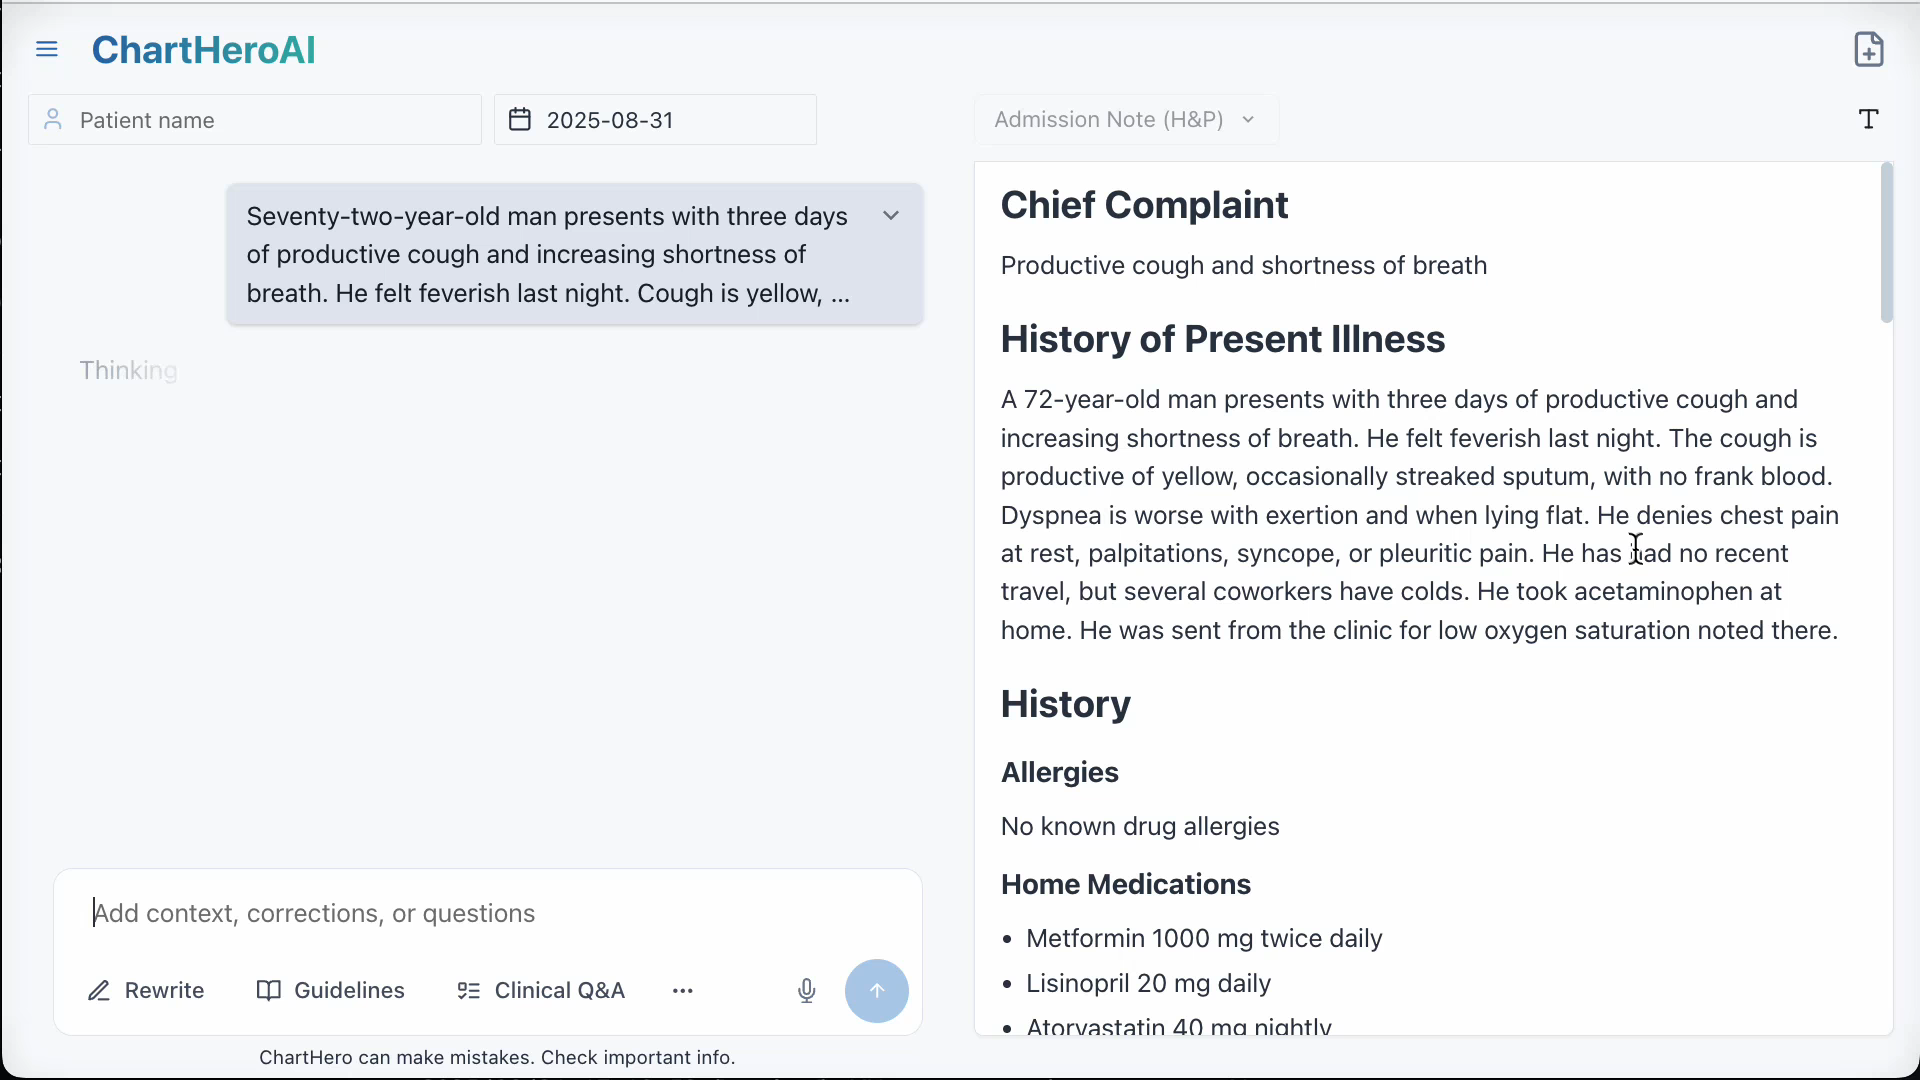1920x1080 pixels.
Task: Open the Guidelines option
Action: 331,991
